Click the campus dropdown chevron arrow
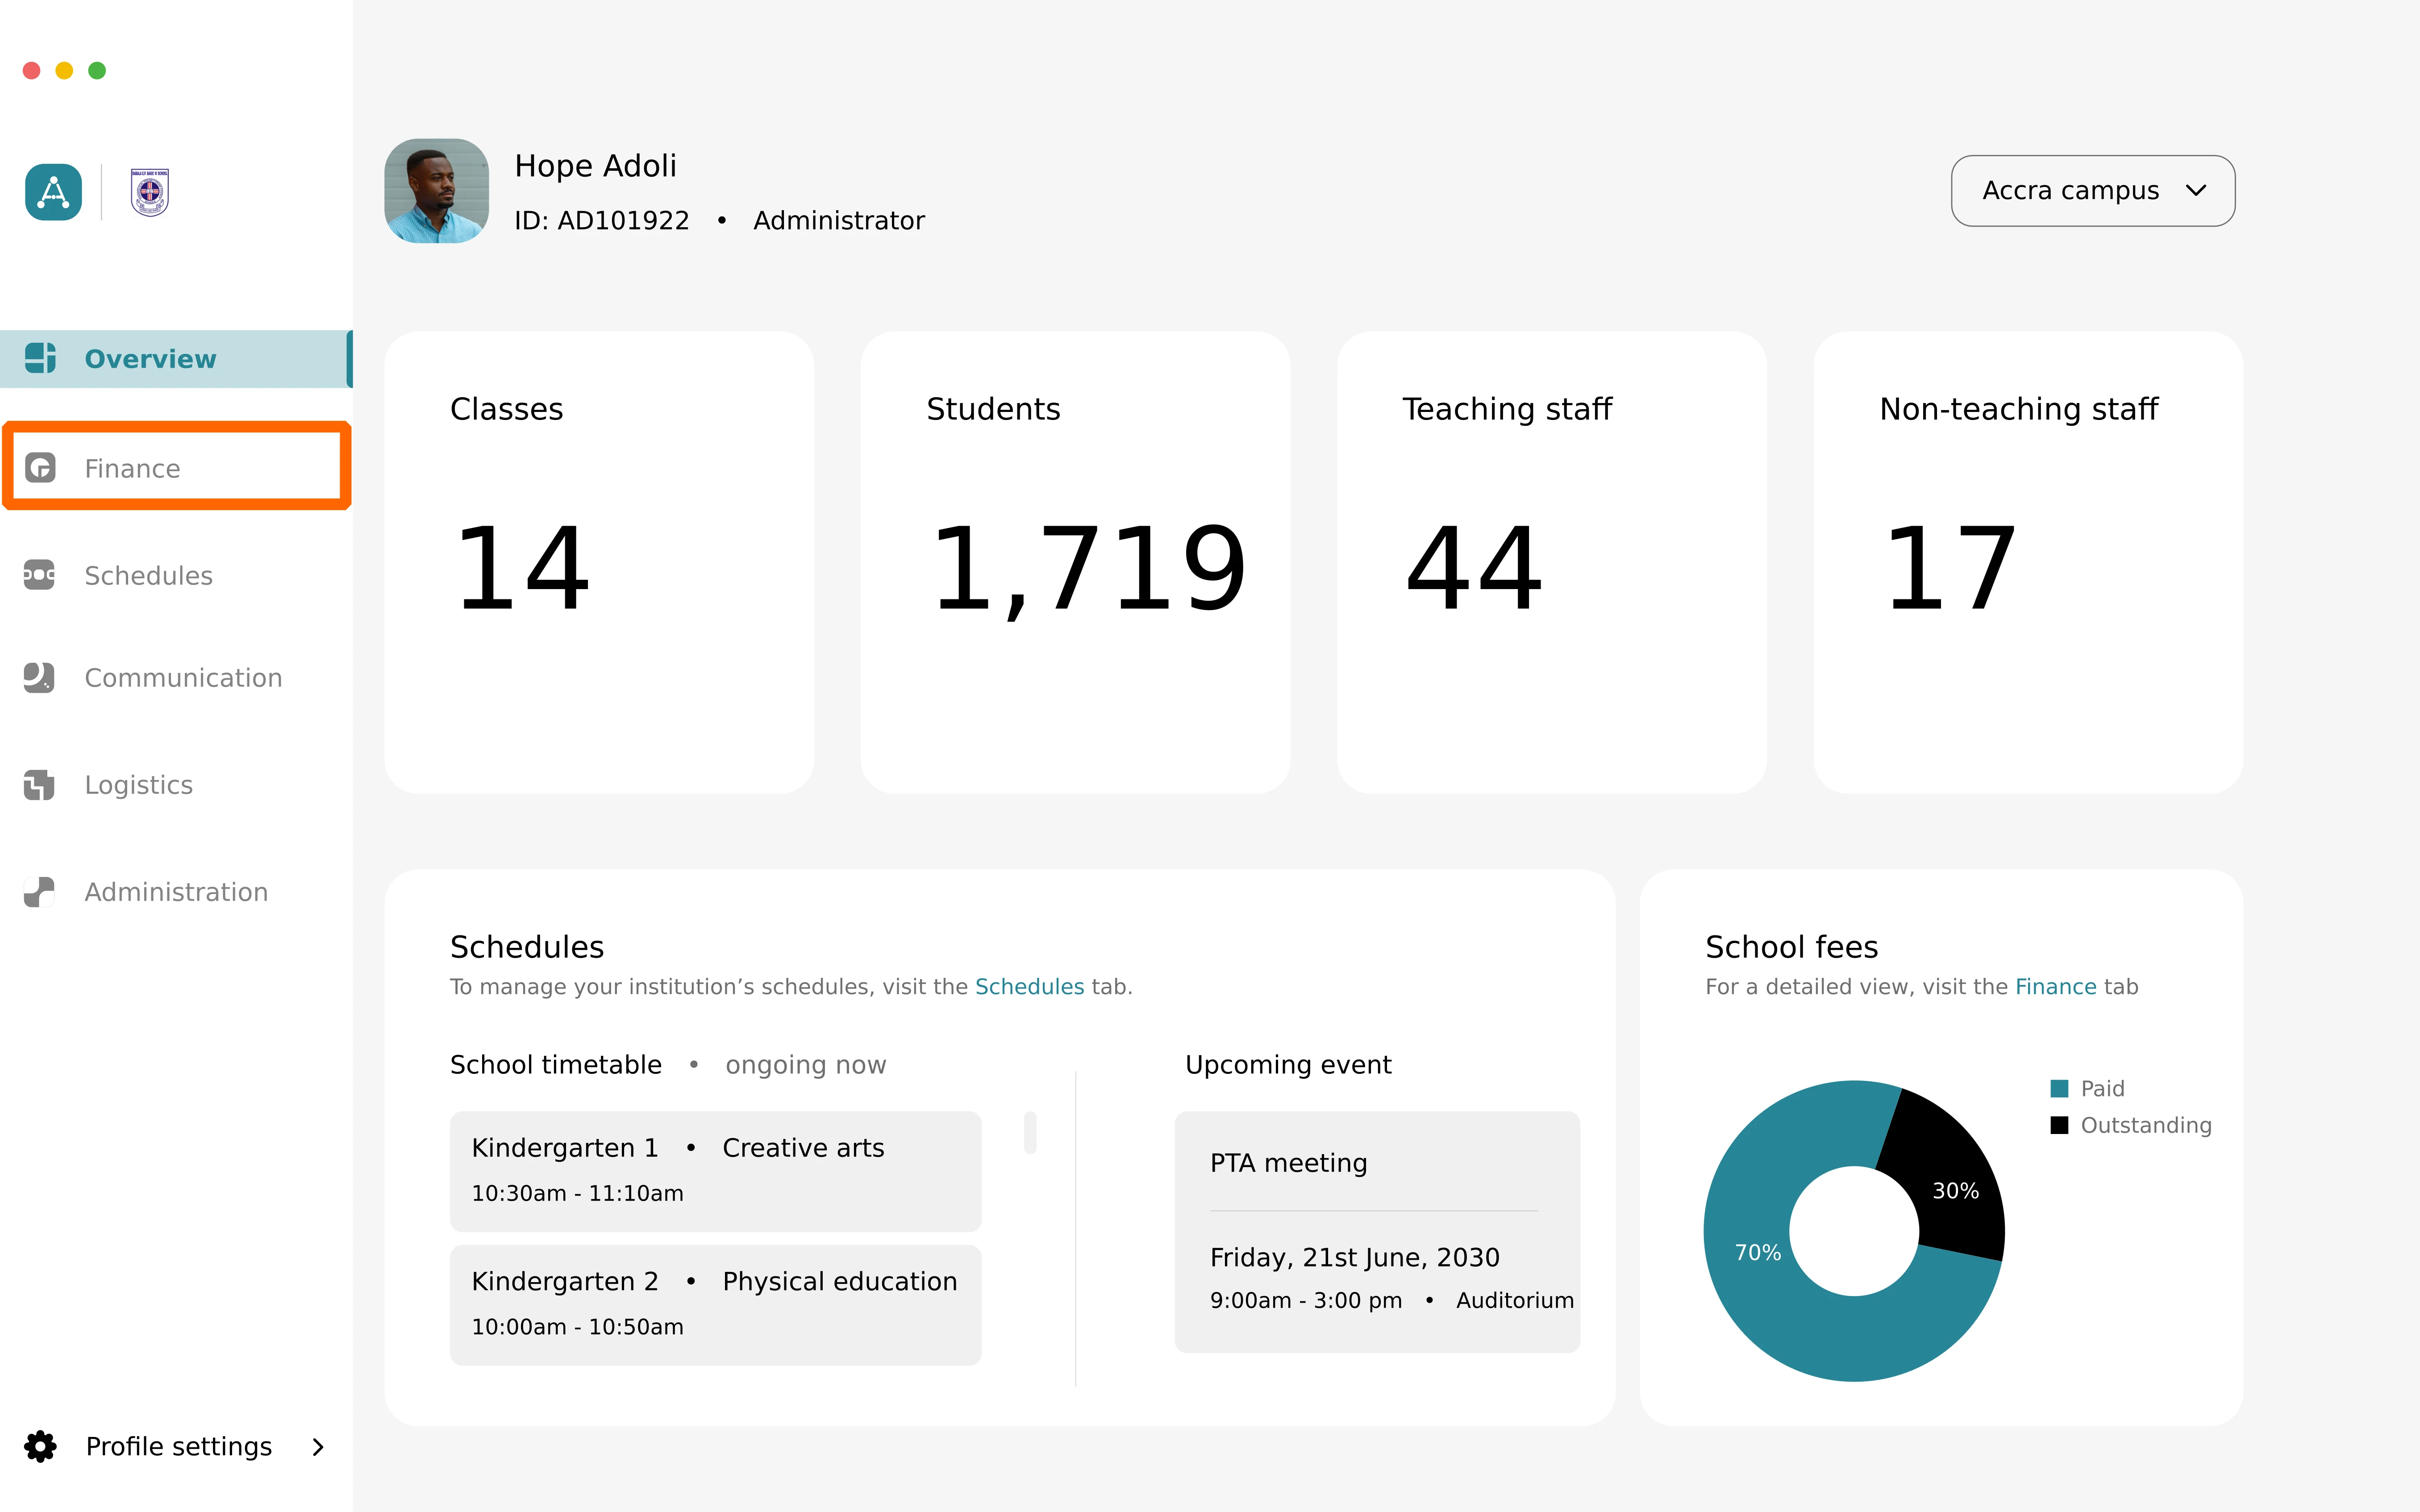 point(2196,190)
